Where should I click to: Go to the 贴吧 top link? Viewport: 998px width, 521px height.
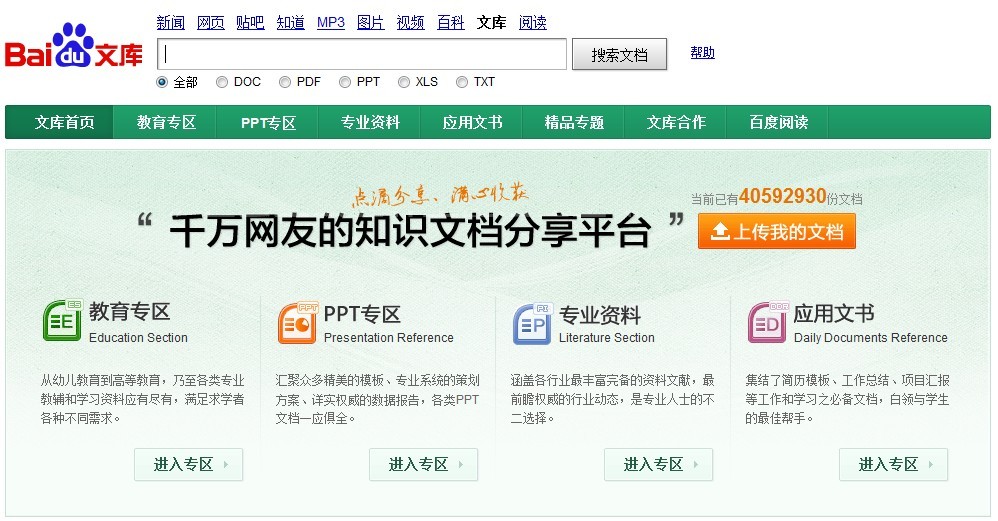click(x=250, y=23)
